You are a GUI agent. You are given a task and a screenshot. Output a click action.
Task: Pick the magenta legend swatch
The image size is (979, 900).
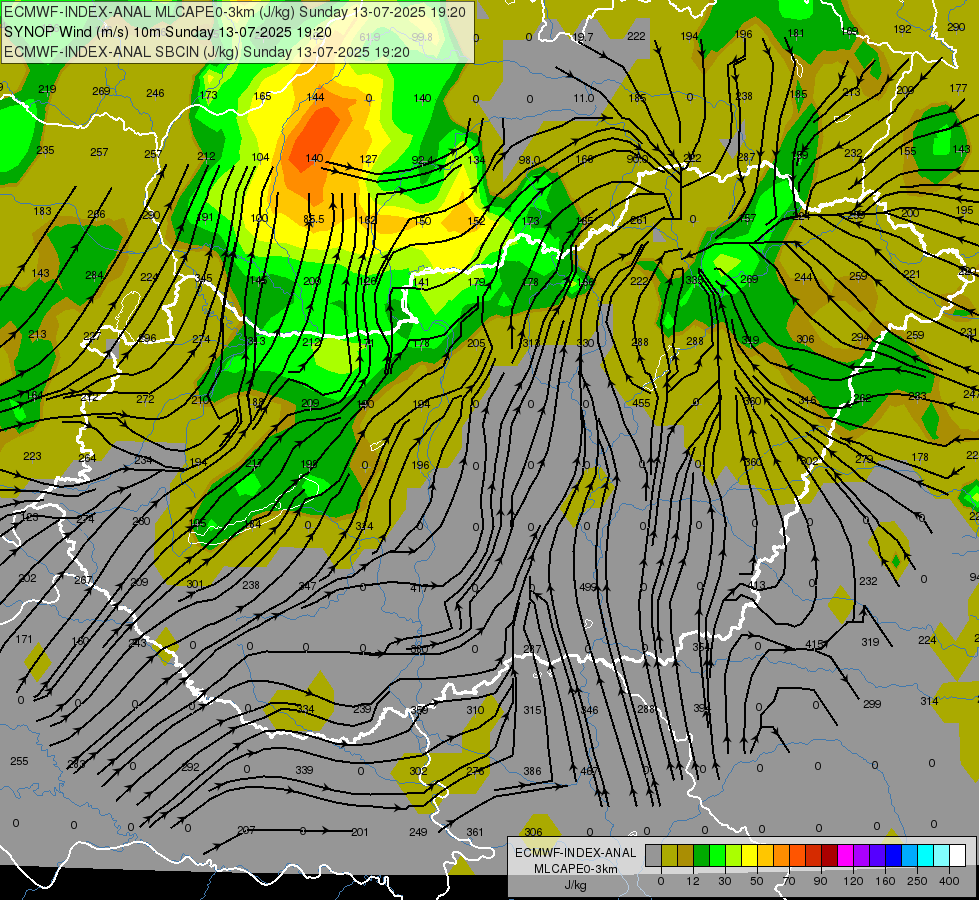(846, 855)
